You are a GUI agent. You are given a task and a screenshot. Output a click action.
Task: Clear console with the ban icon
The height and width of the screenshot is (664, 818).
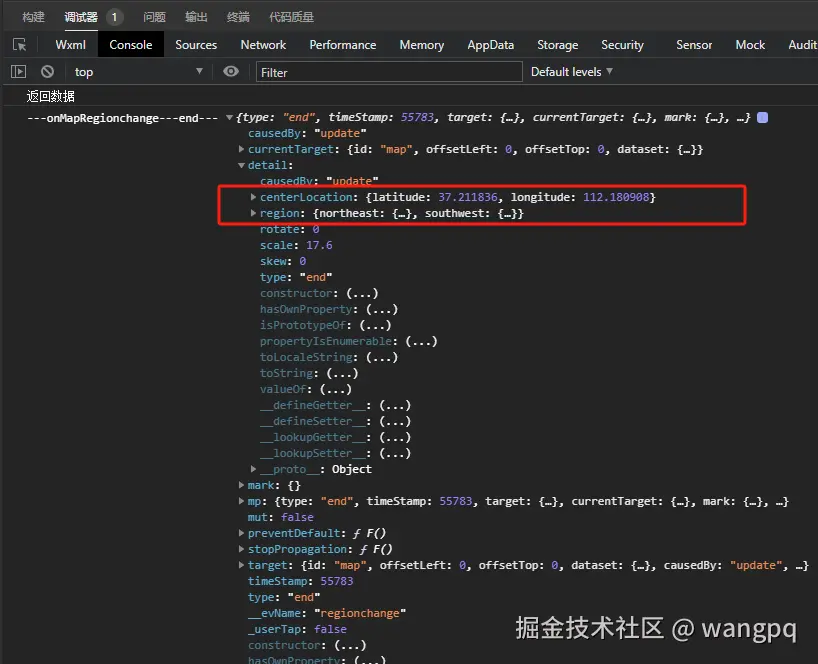47,71
